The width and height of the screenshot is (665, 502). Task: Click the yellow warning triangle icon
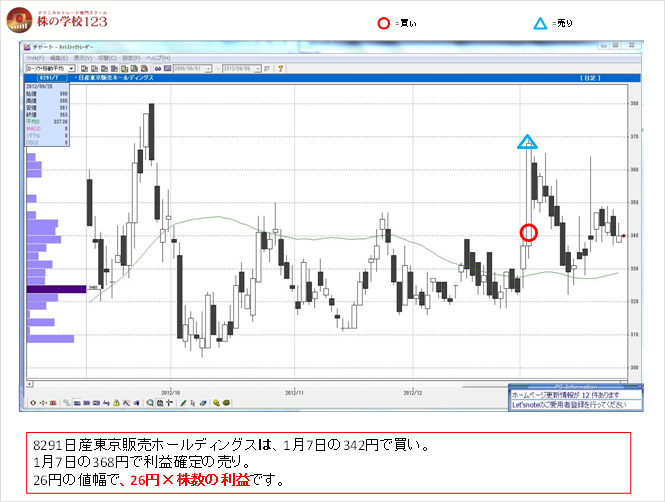coord(118,402)
